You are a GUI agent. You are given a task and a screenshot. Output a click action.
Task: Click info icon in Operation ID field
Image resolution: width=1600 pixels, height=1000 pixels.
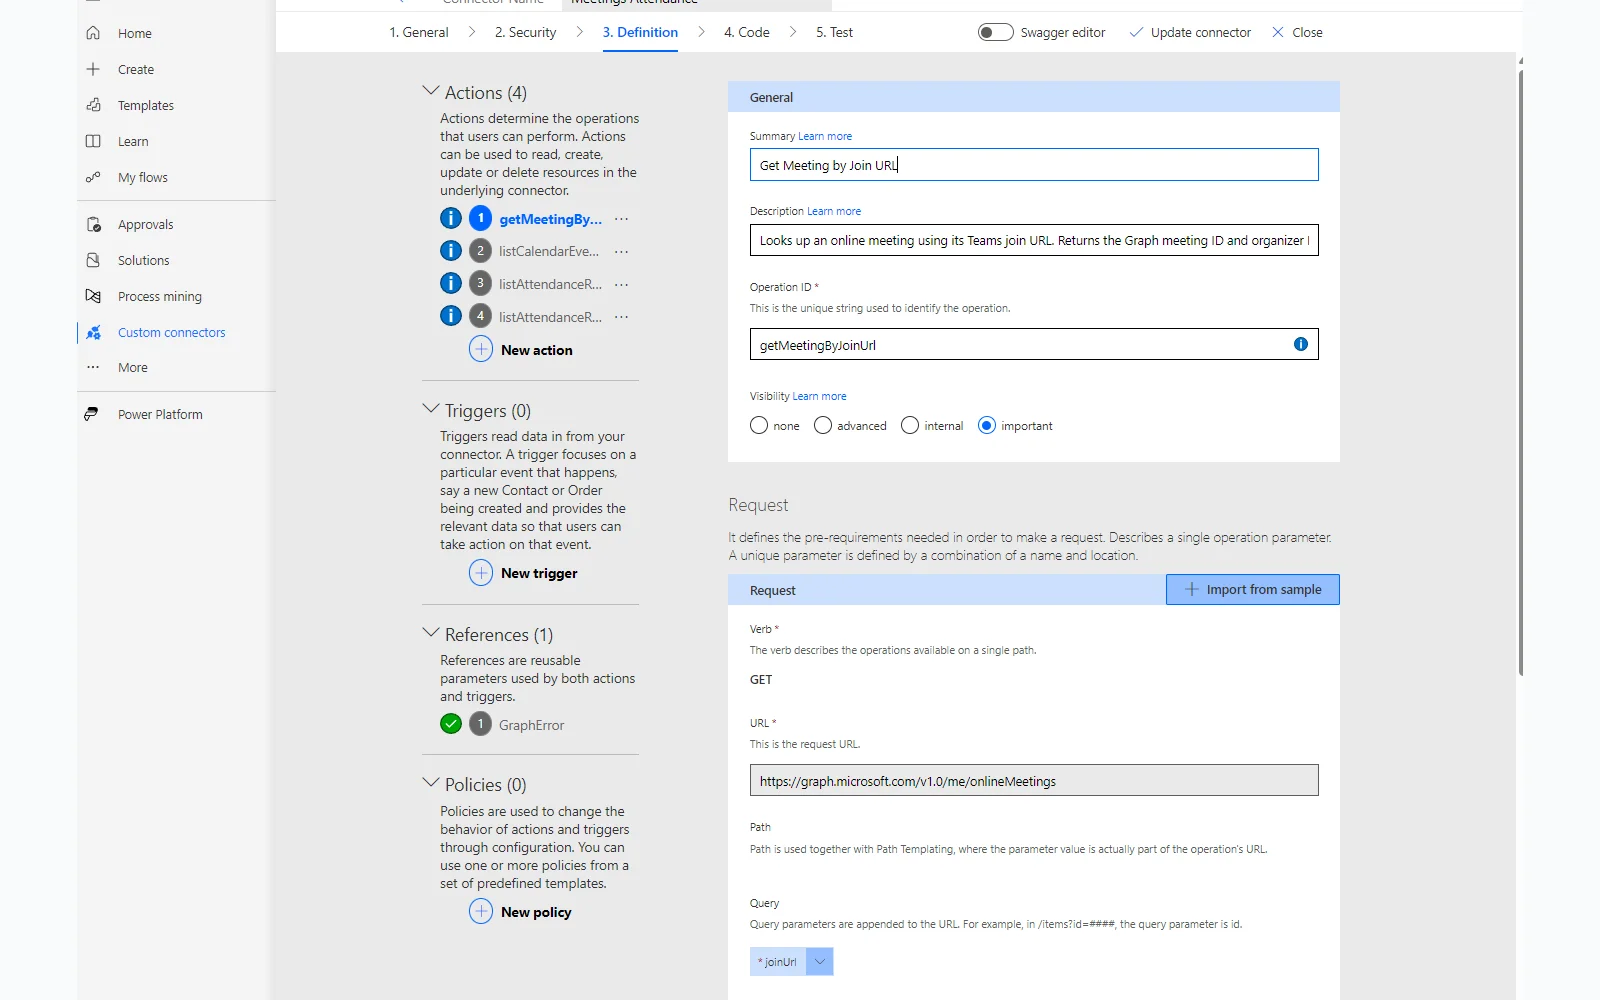tap(1301, 344)
